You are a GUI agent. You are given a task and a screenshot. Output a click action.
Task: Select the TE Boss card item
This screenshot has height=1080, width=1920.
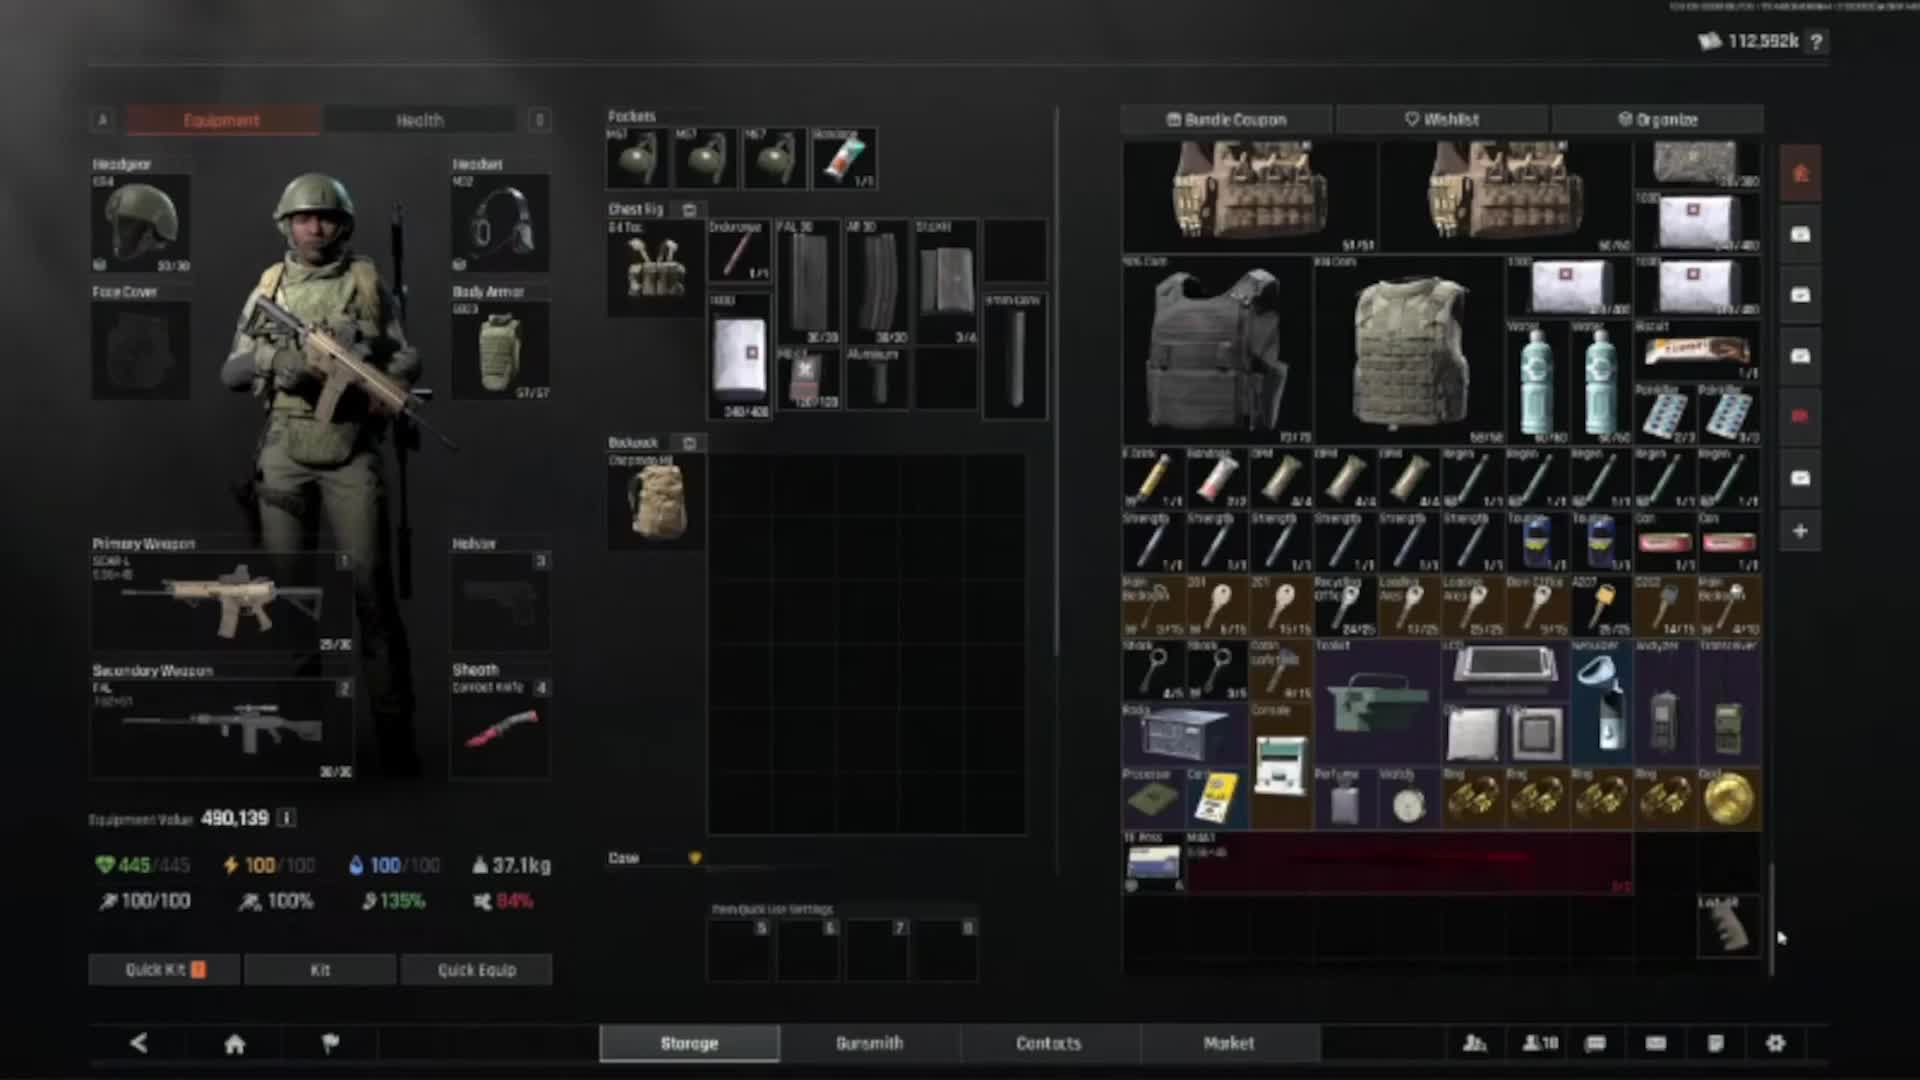pyautogui.click(x=1153, y=862)
